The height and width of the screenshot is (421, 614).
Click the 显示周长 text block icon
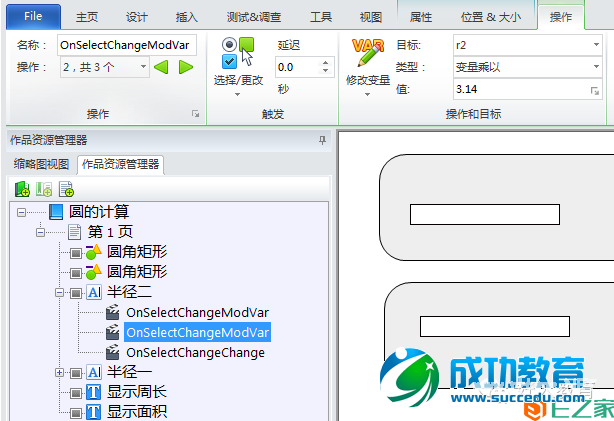94,392
